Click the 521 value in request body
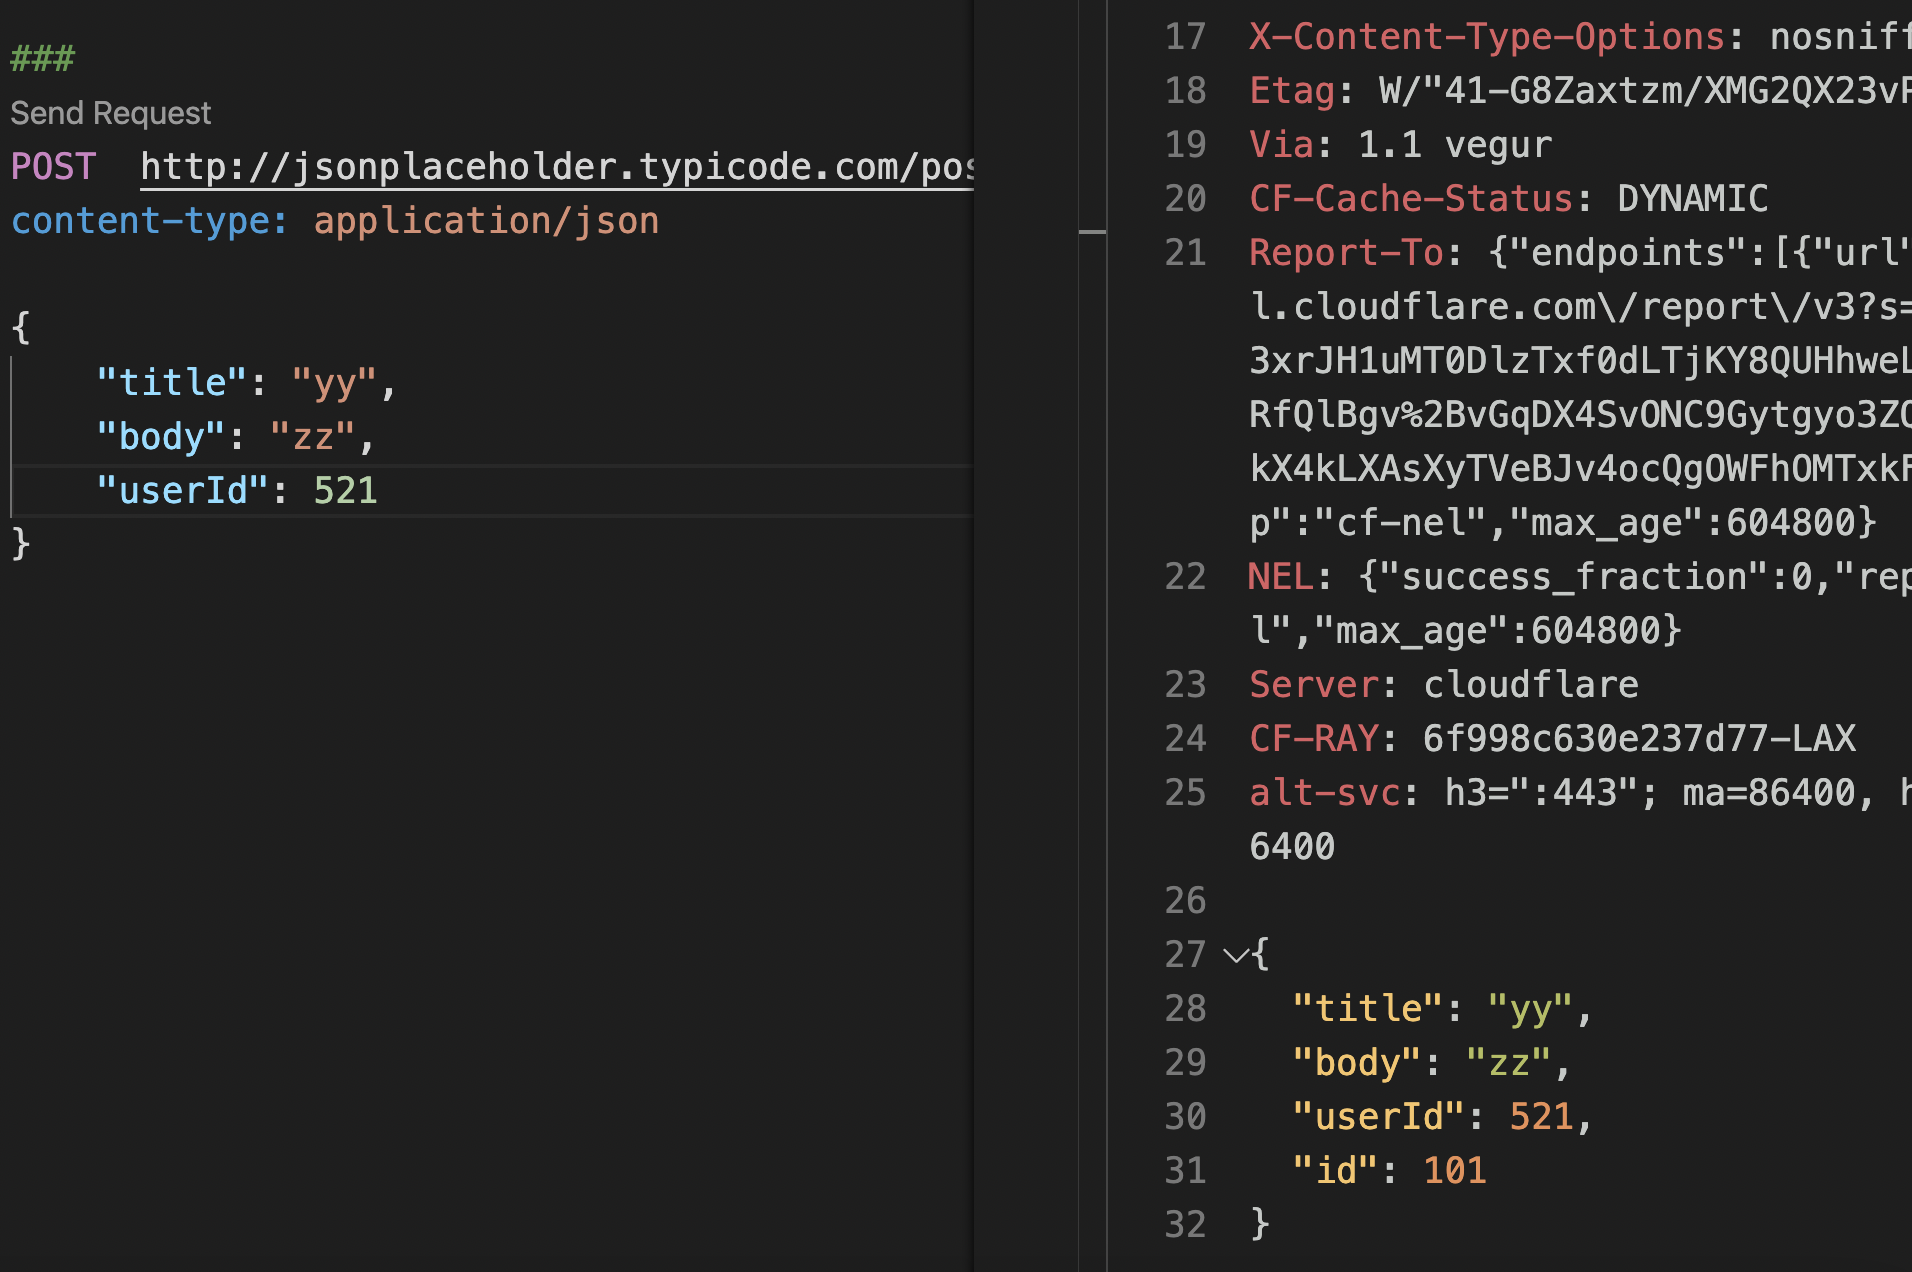1912x1272 pixels. 346,491
